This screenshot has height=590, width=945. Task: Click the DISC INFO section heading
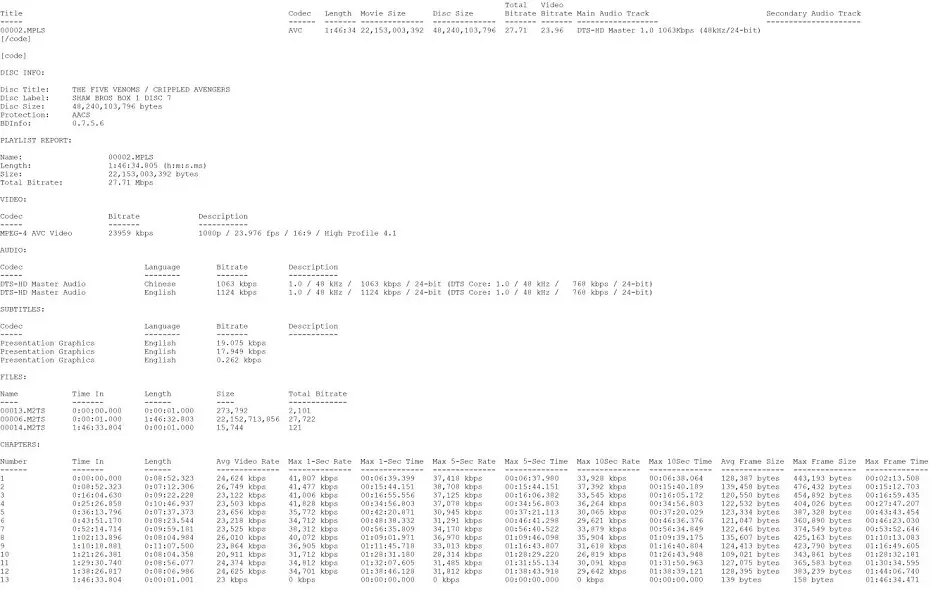23,73
